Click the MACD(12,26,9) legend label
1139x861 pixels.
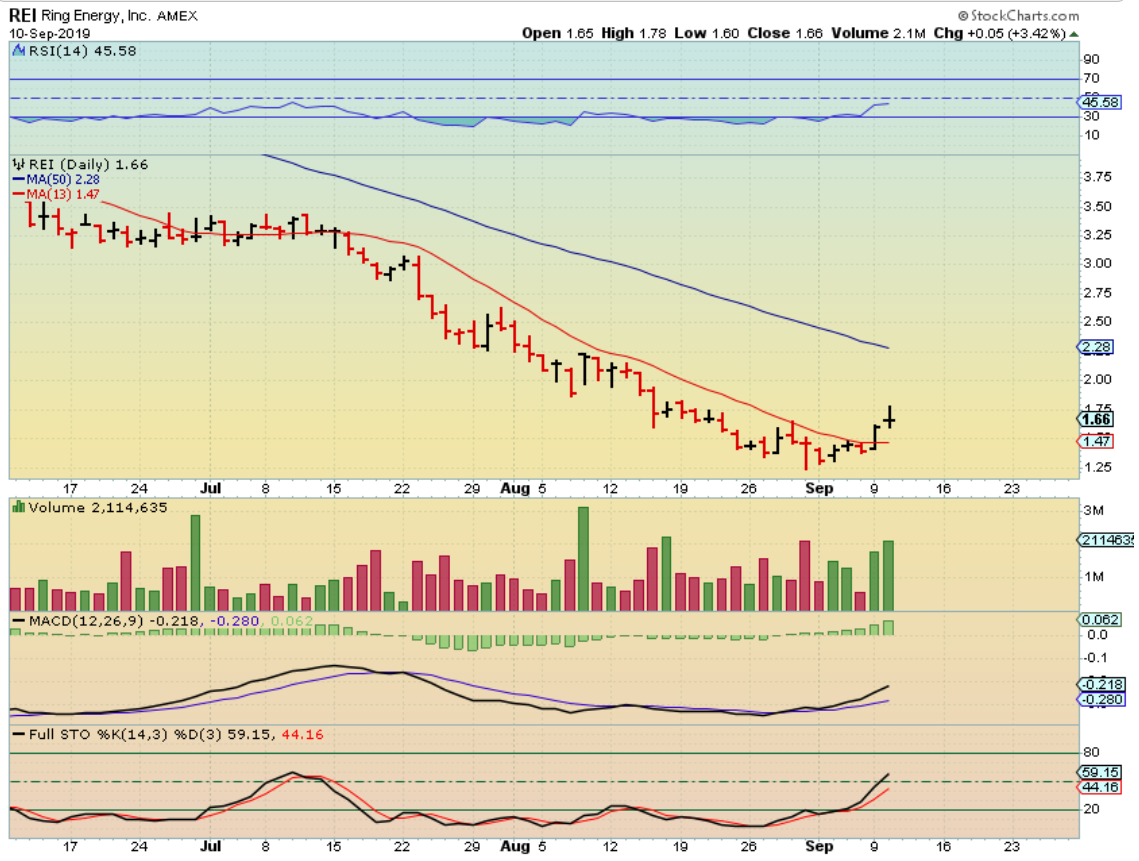[86, 621]
